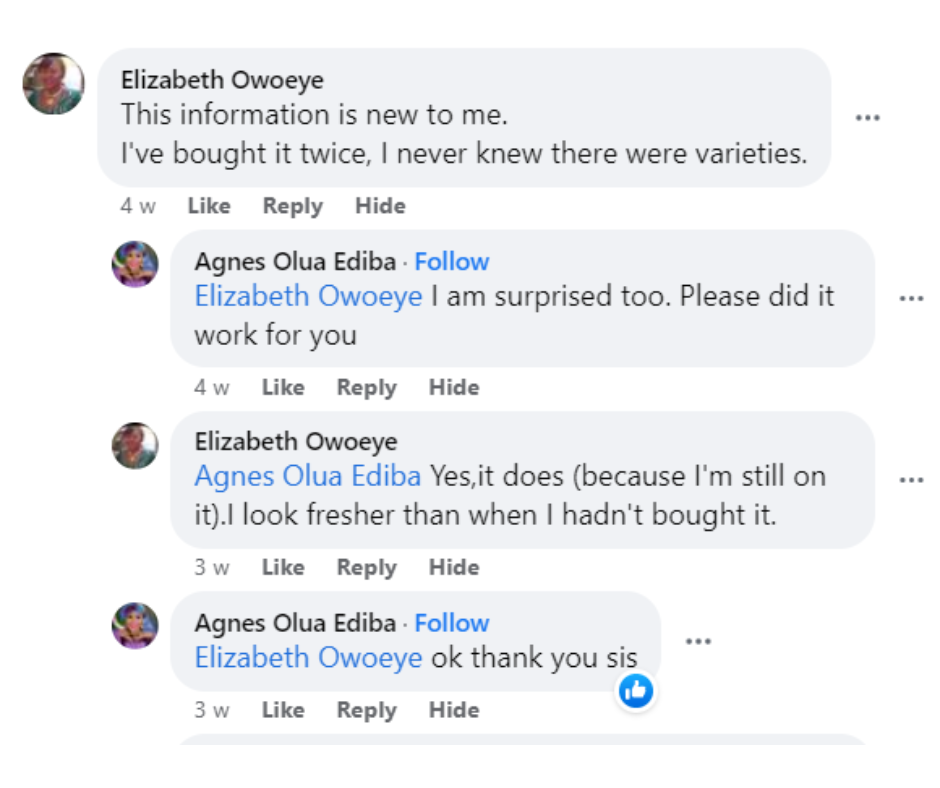940x788 pixels.
Task: Open options menu for Elizabeth's top comment
Action: coord(867,118)
